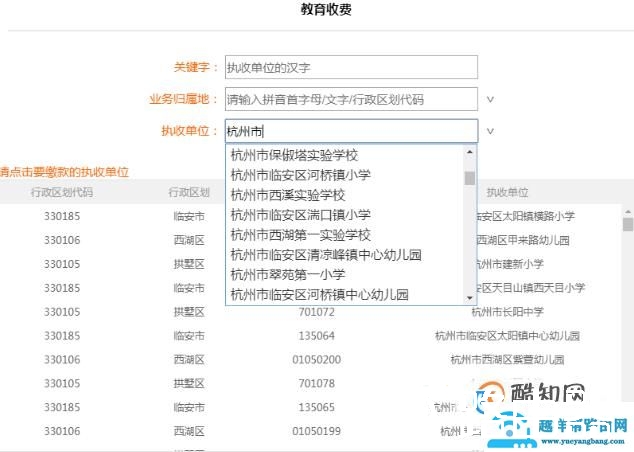Screen dimensions: 634x452
Task: Click unit code 135065 cell
Action: (x=316, y=407)
